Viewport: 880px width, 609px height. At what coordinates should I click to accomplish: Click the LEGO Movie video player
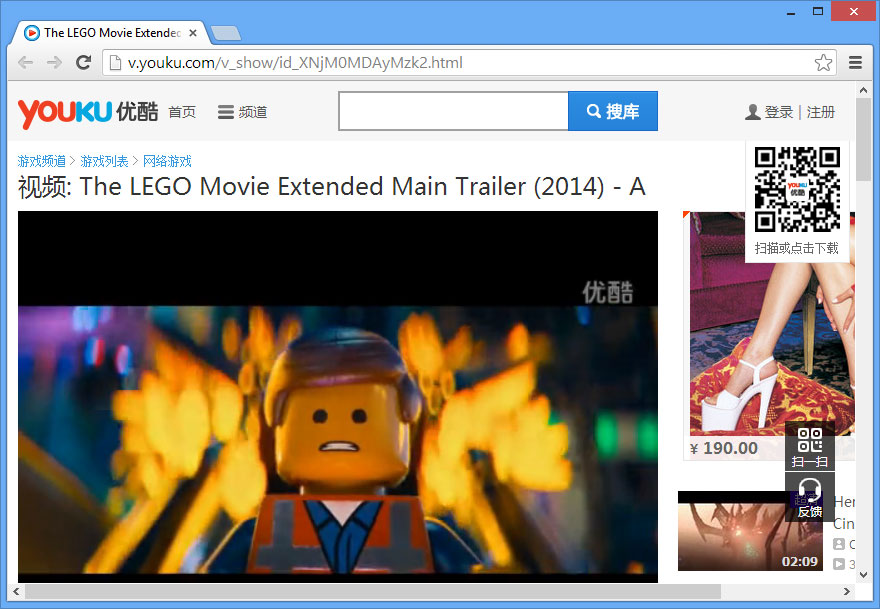(338, 397)
